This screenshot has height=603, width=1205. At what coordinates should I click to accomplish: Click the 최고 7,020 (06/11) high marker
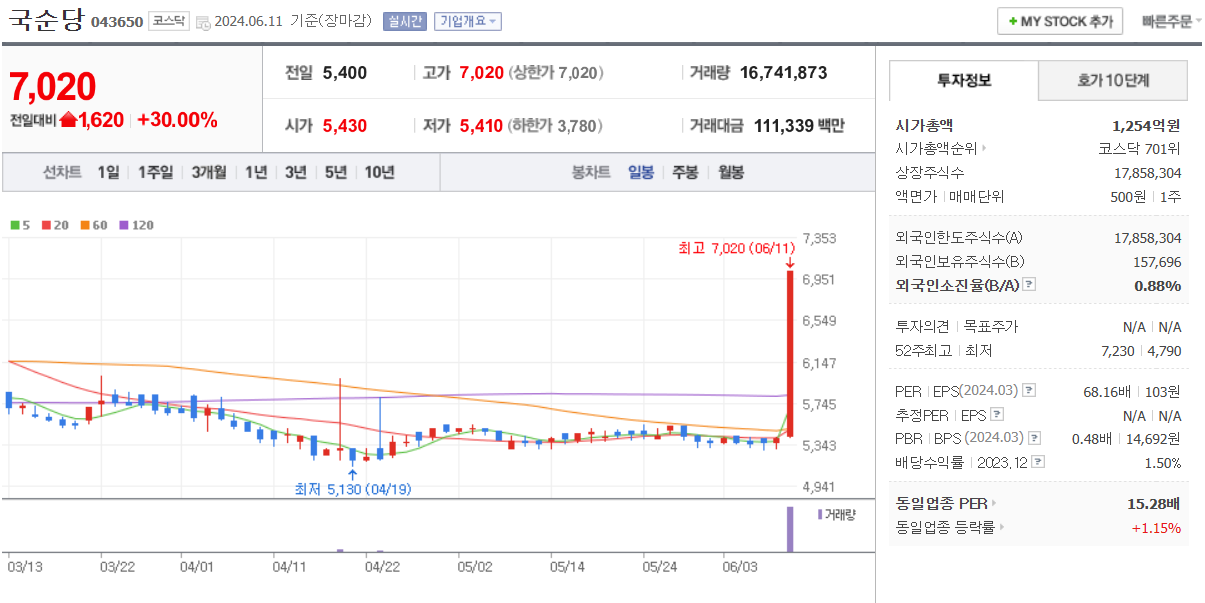[736, 248]
